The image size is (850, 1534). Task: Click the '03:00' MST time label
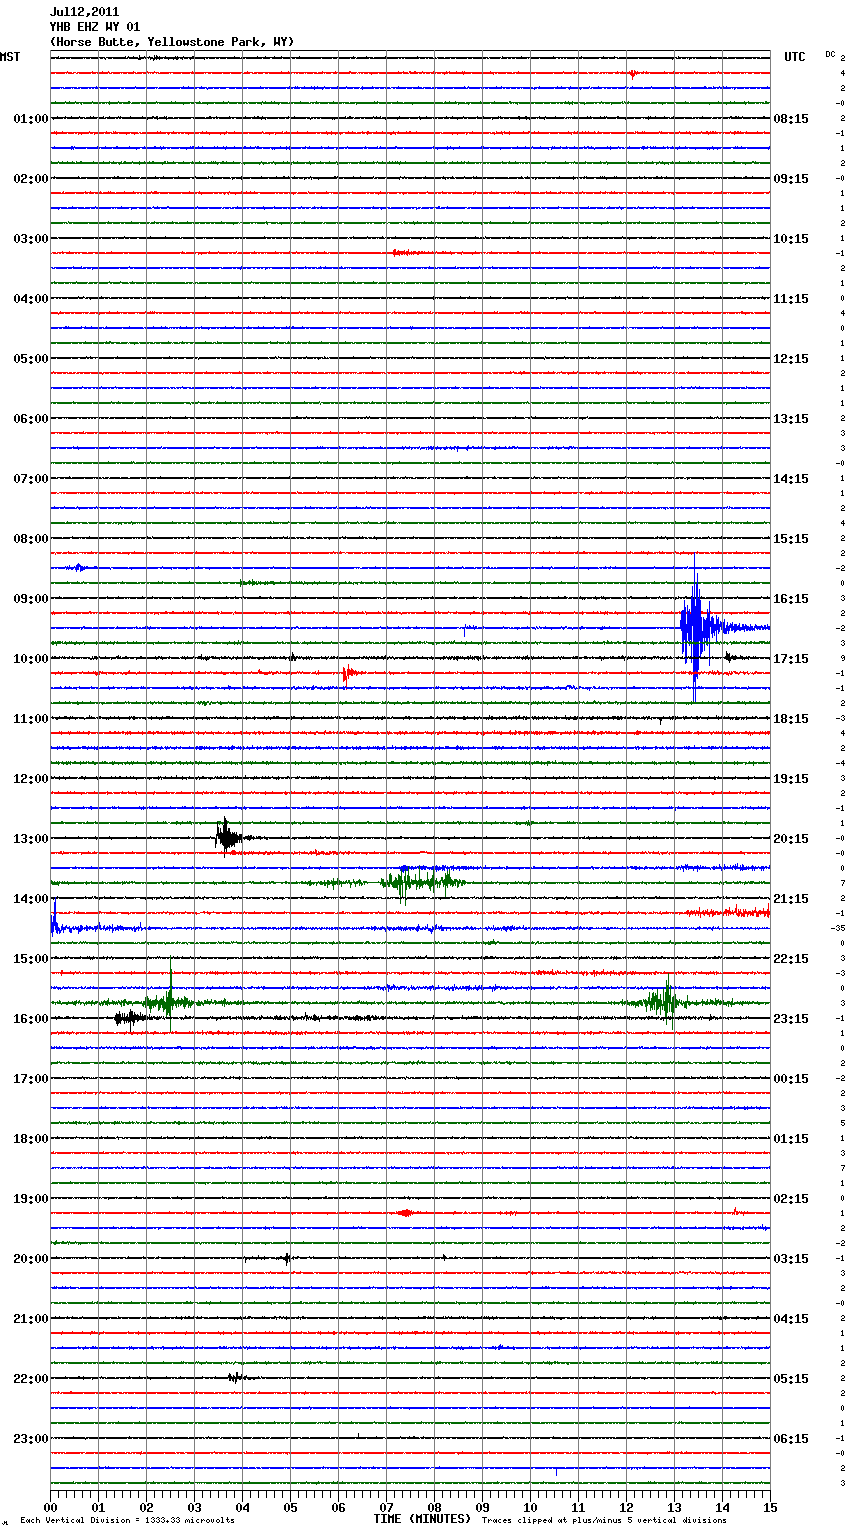coord(31,239)
